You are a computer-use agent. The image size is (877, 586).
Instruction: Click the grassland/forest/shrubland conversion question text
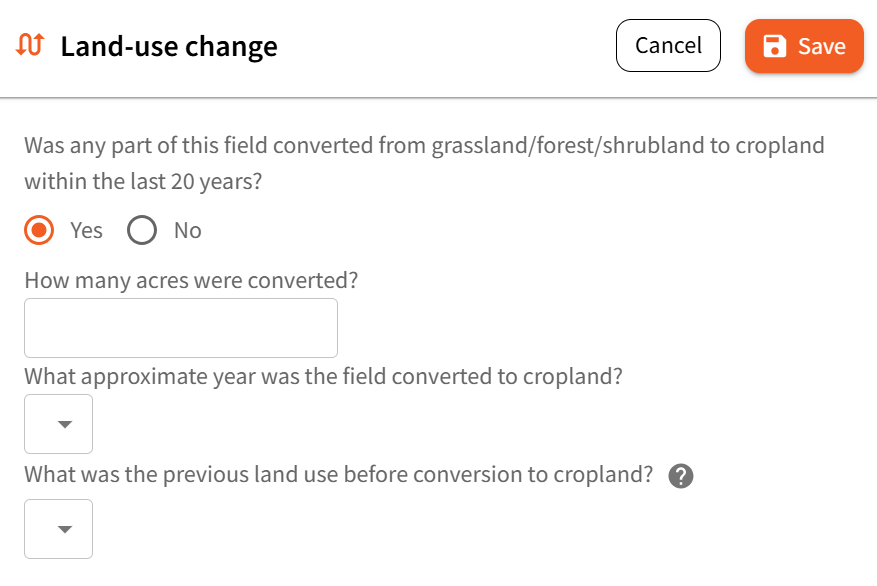coord(424,146)
